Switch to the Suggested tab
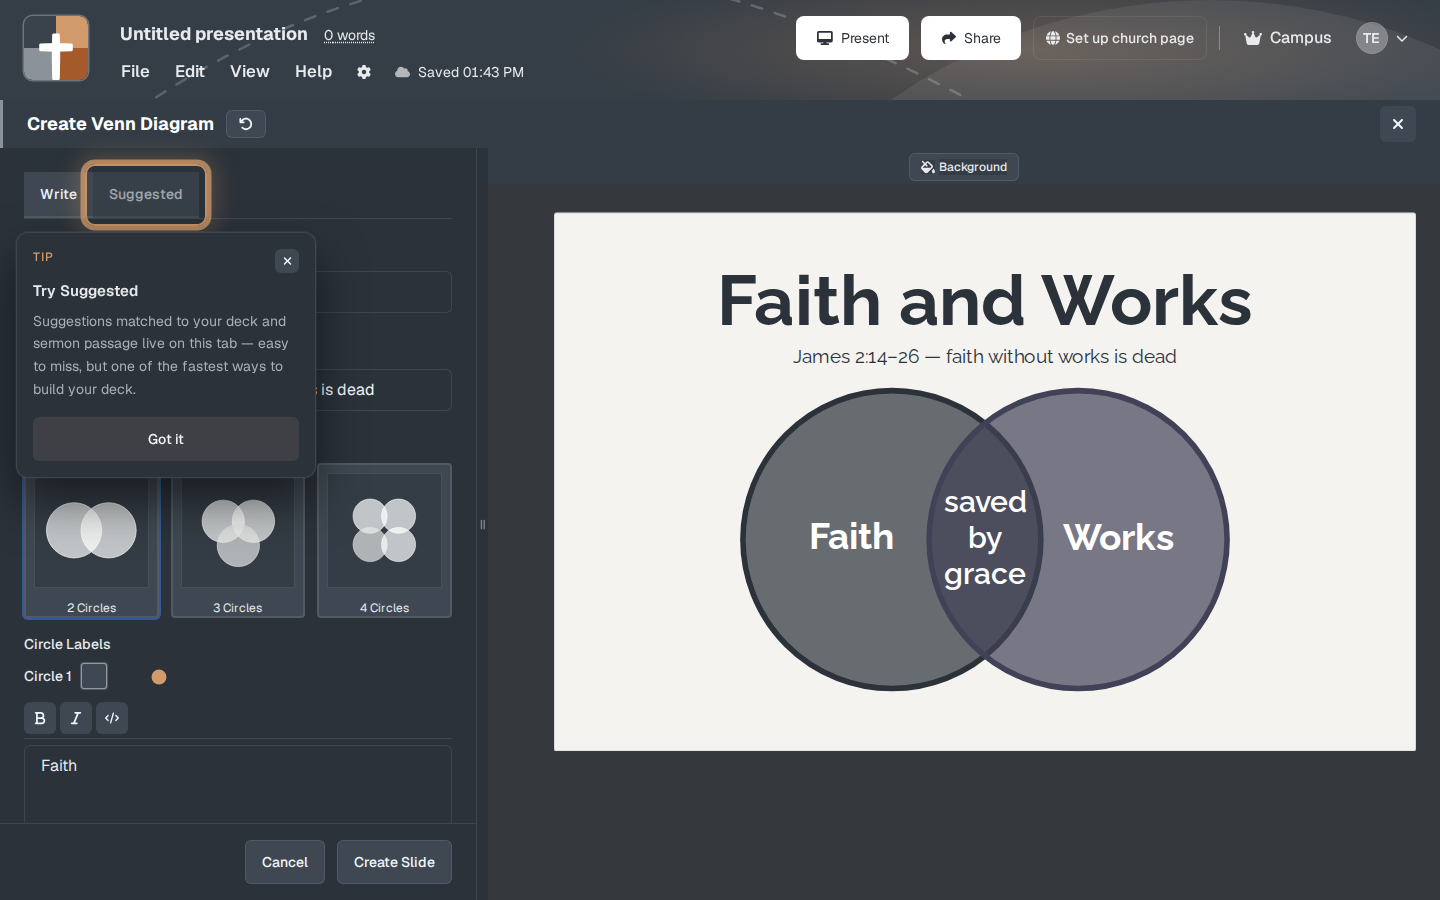1440x900 pixels. pyautogui.click(x=146, y=194)
